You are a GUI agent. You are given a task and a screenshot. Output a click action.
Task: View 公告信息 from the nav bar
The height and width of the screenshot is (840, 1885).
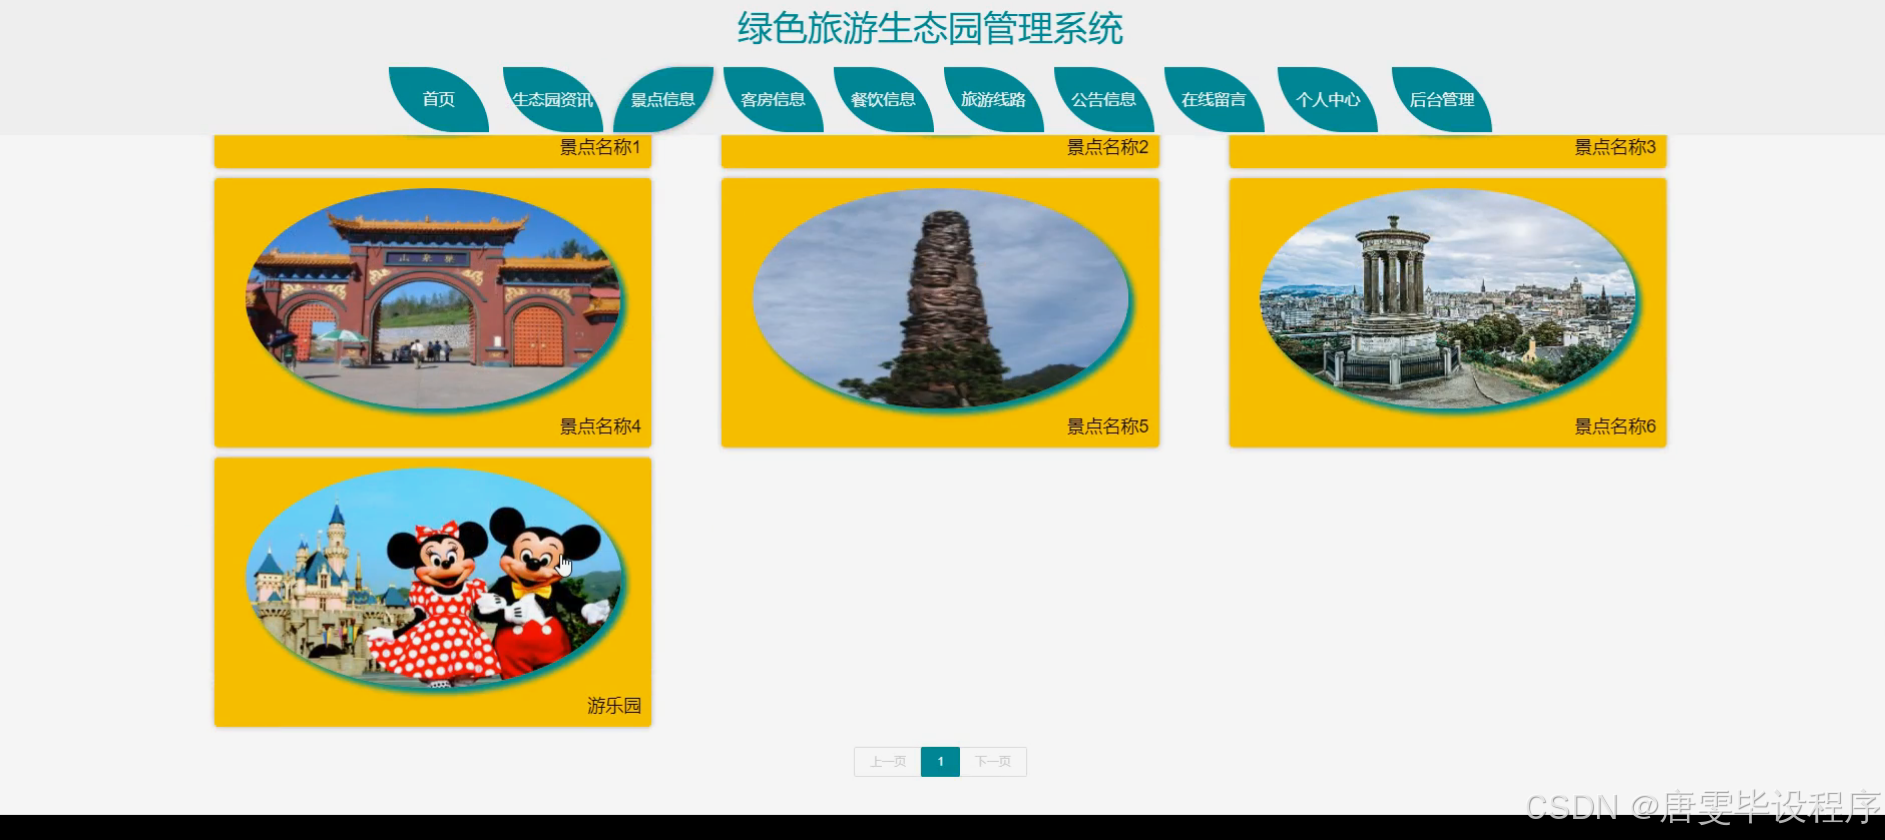tap(1103, 99)
